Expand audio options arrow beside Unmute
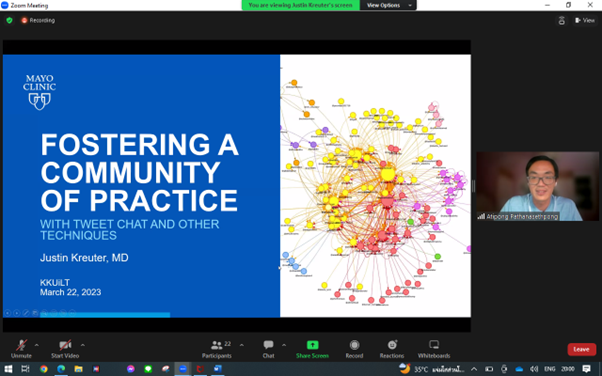Image resolution: width=602 pixels, height=376 pixels. tap(36, 345)
